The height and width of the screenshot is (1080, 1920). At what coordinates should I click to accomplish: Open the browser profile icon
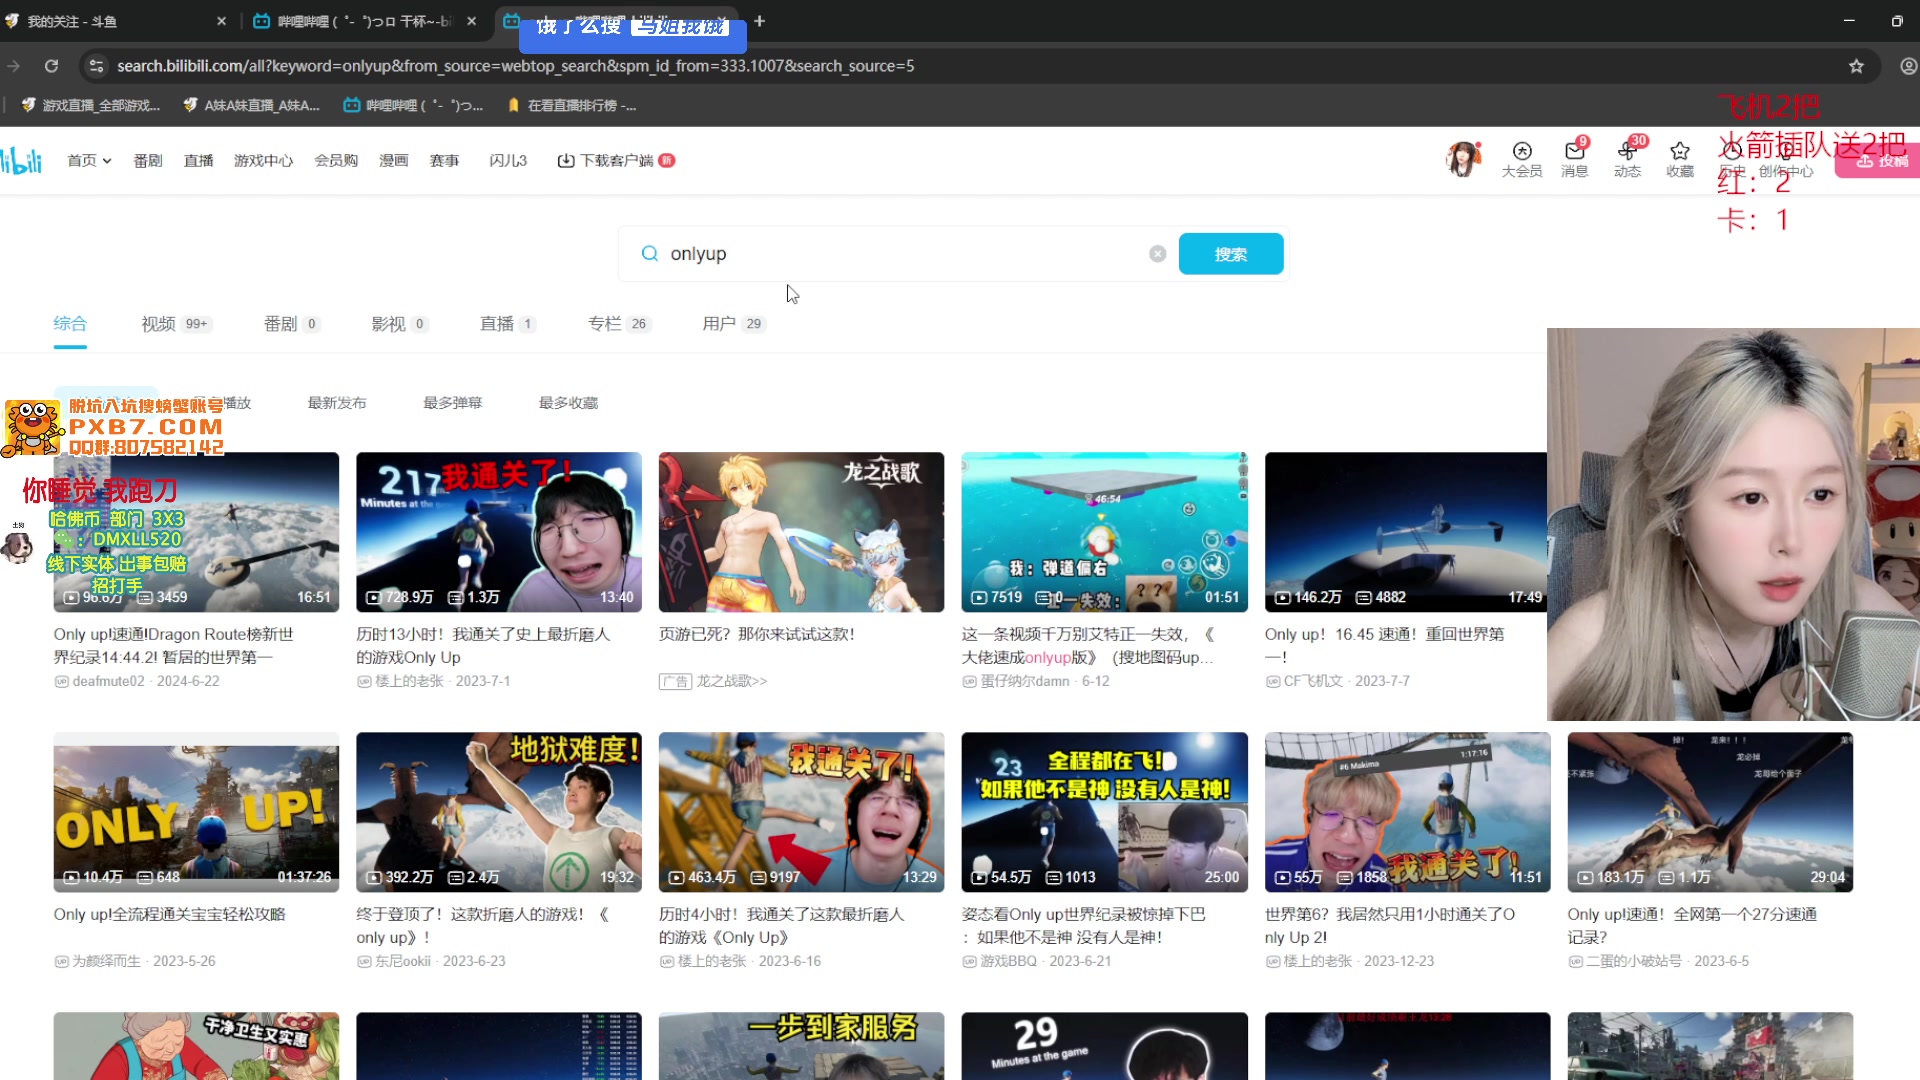(1908, 66)
